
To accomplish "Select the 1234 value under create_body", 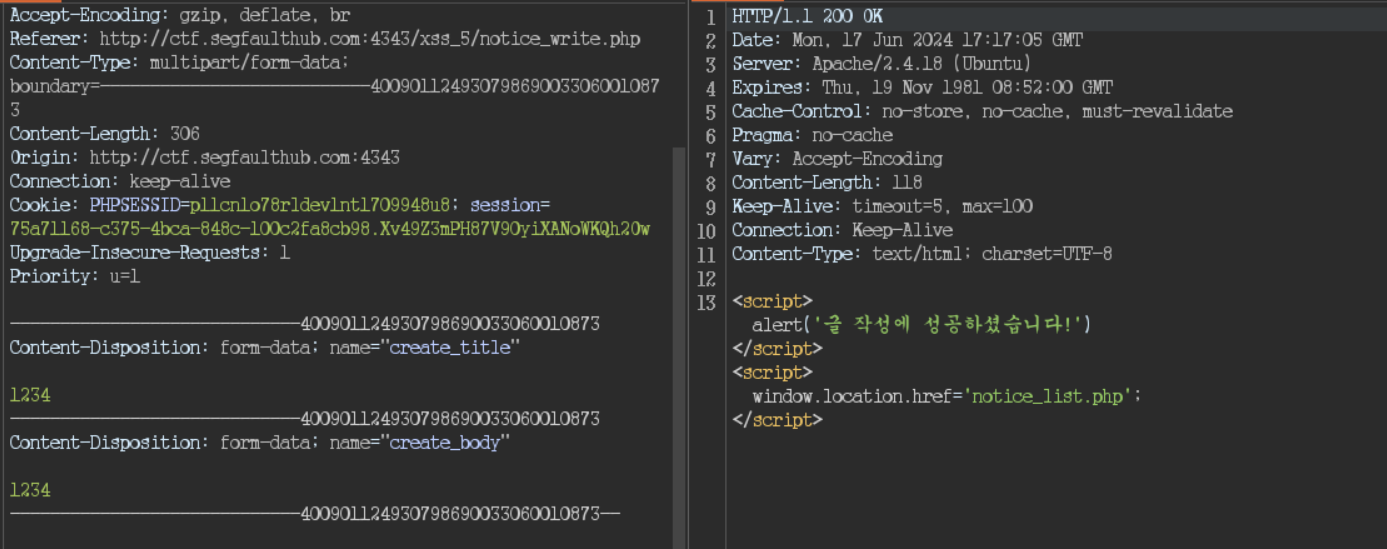I will point(30,491).
